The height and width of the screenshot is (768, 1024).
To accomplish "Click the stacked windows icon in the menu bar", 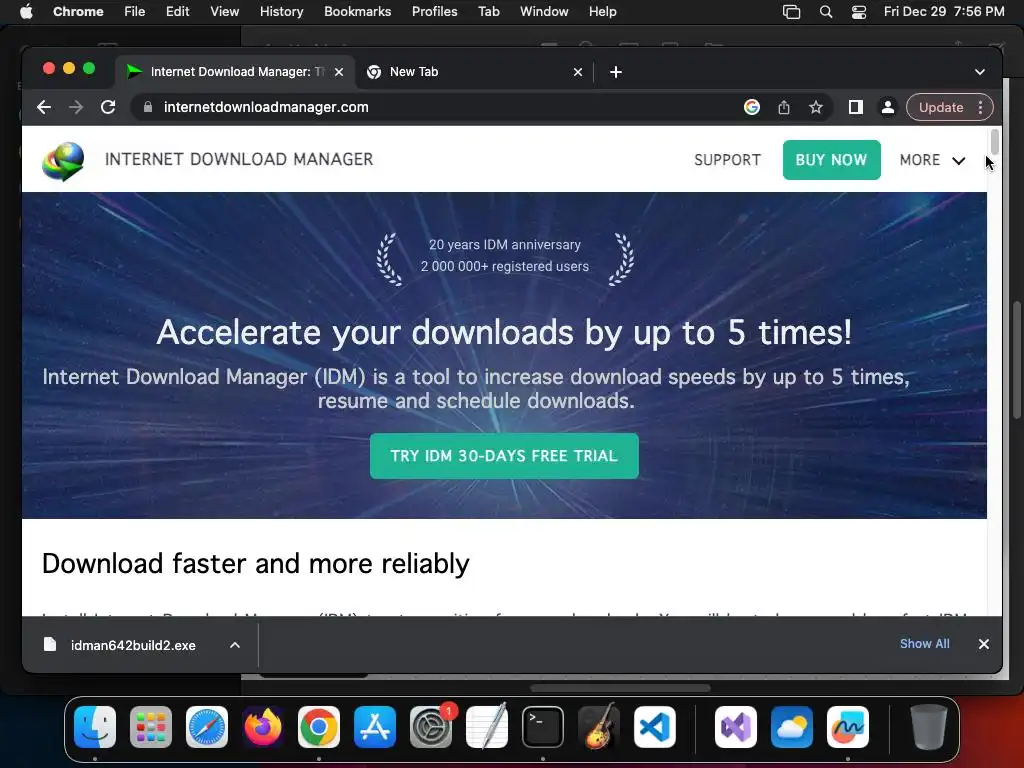I will click(x=792, y=12).
